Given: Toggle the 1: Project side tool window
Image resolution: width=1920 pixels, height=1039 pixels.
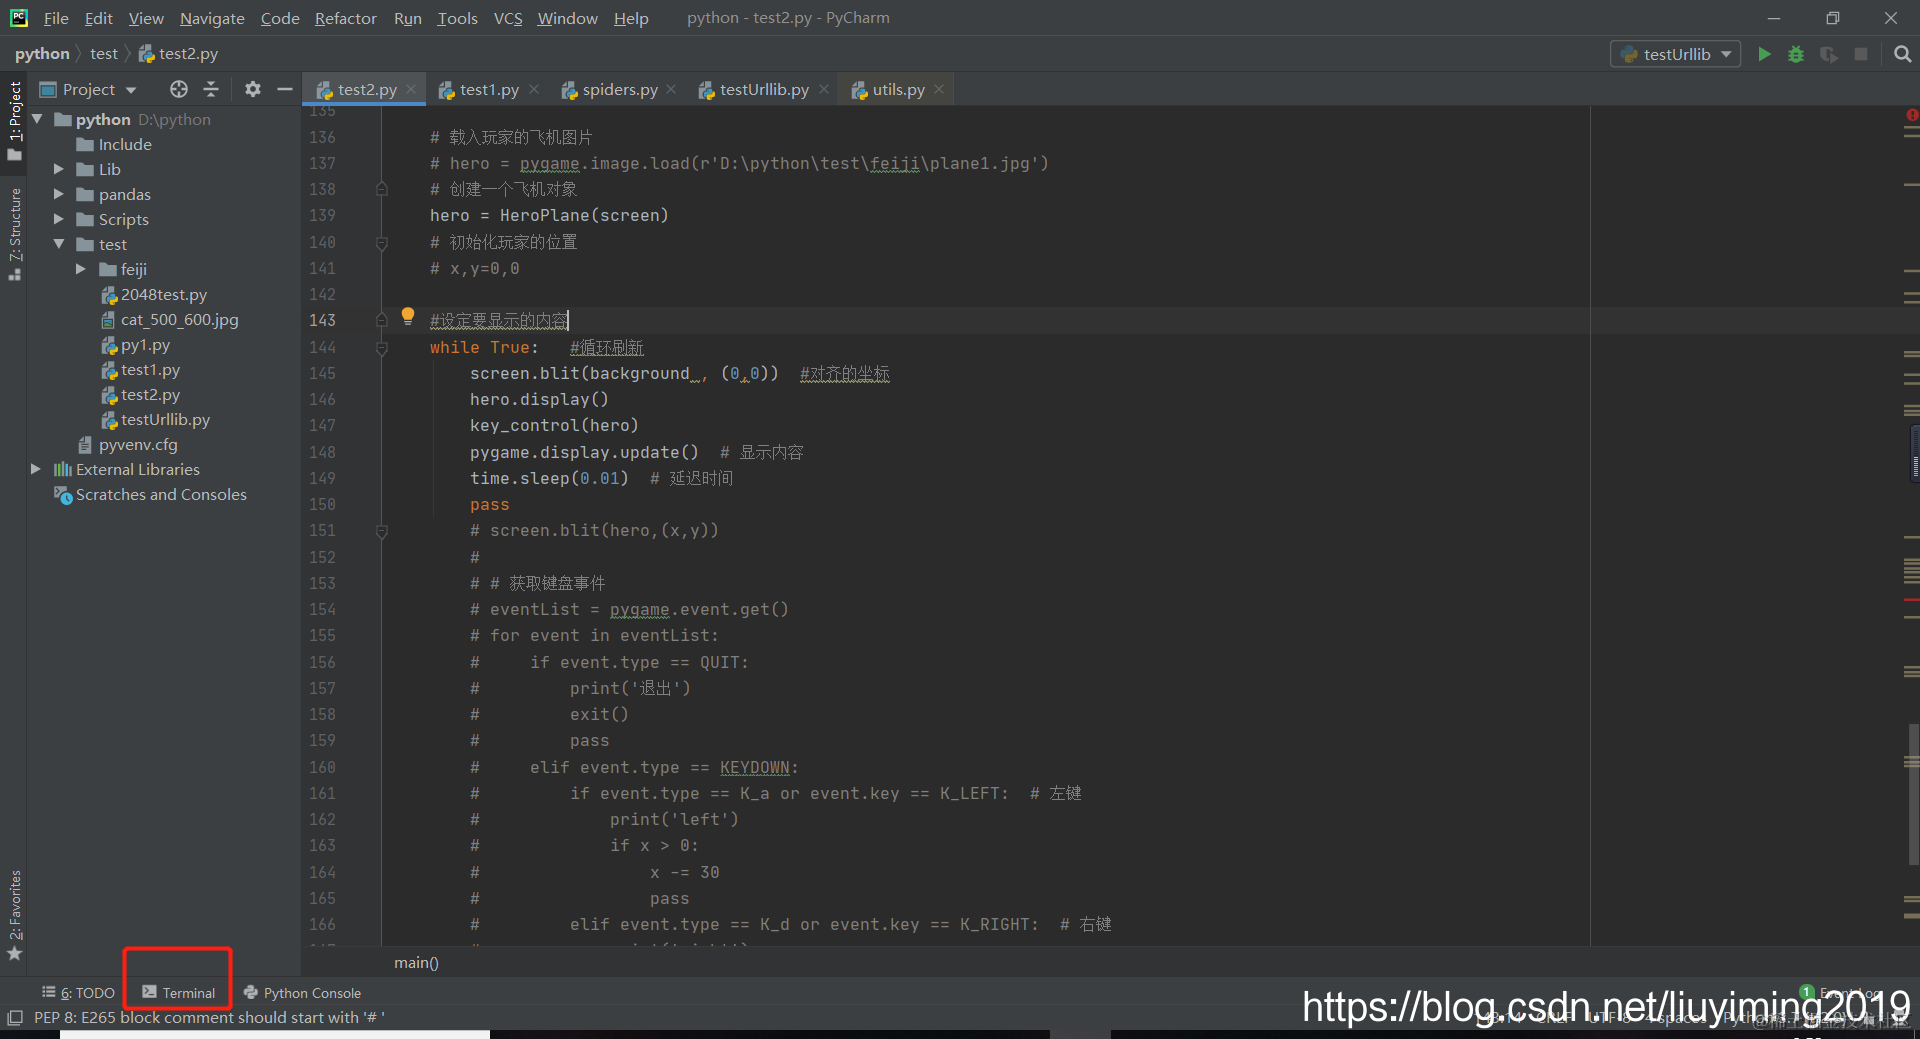Looking at the screenshot, I should pos(15,121).
